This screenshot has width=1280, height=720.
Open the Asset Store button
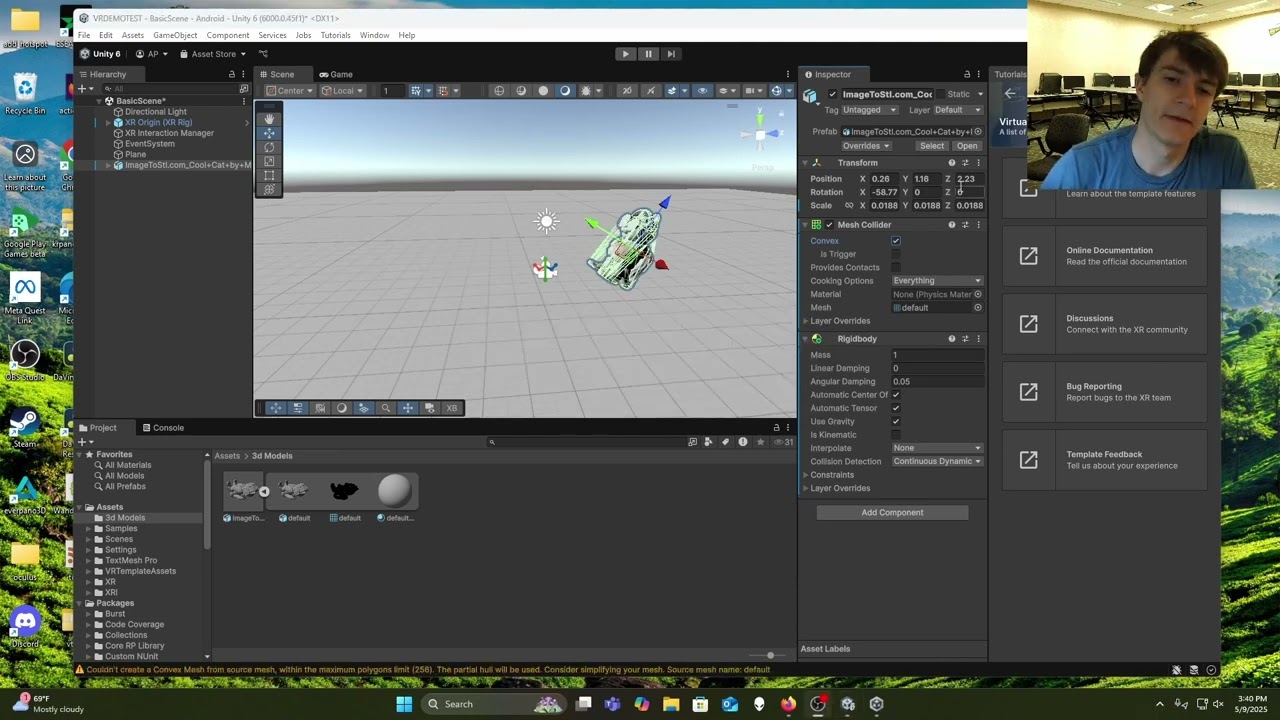pyautogui.click(x=214, y=54)
